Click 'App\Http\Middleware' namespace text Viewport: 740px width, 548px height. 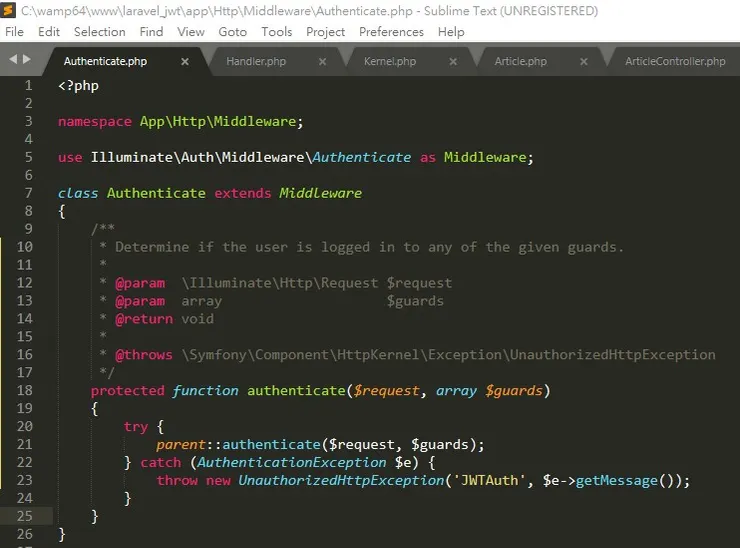pos(218,122)
